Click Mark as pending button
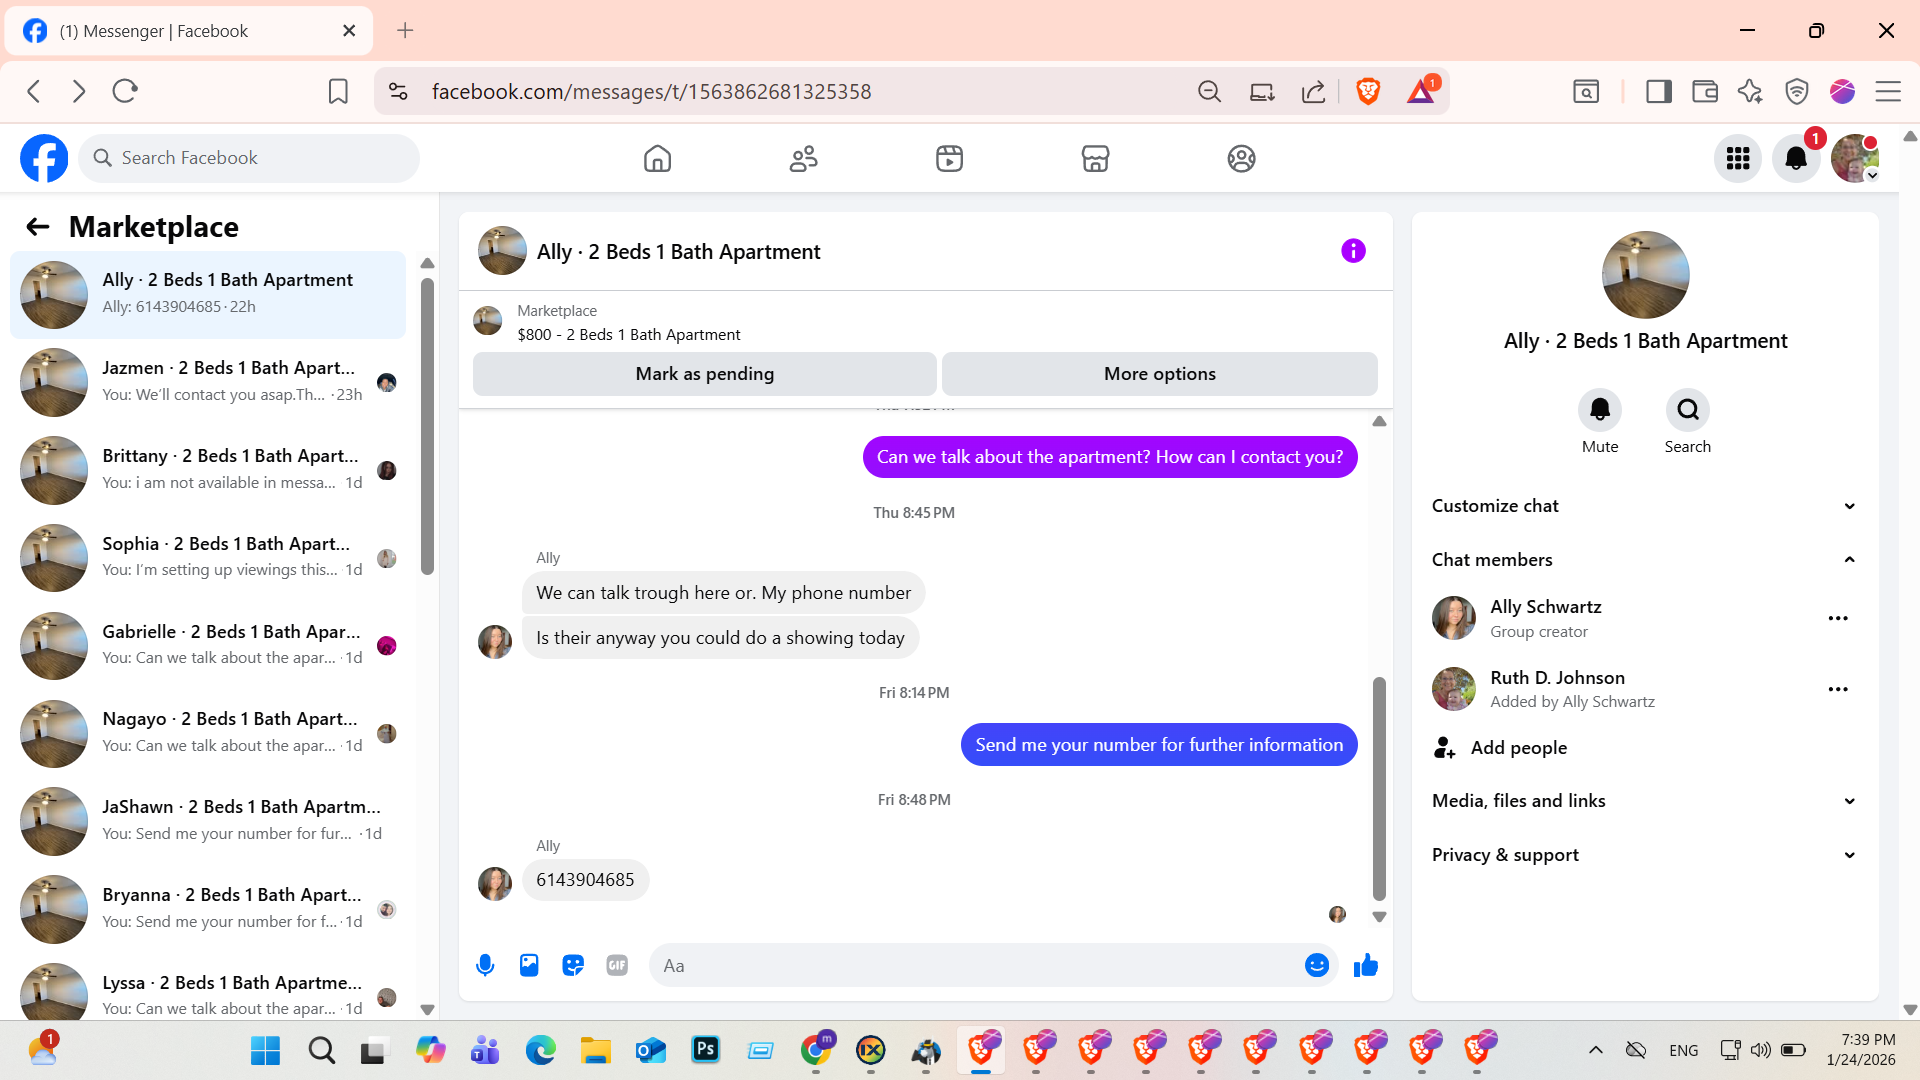The width and height of the screenshot is (1920, 1080). coord(704,374)
